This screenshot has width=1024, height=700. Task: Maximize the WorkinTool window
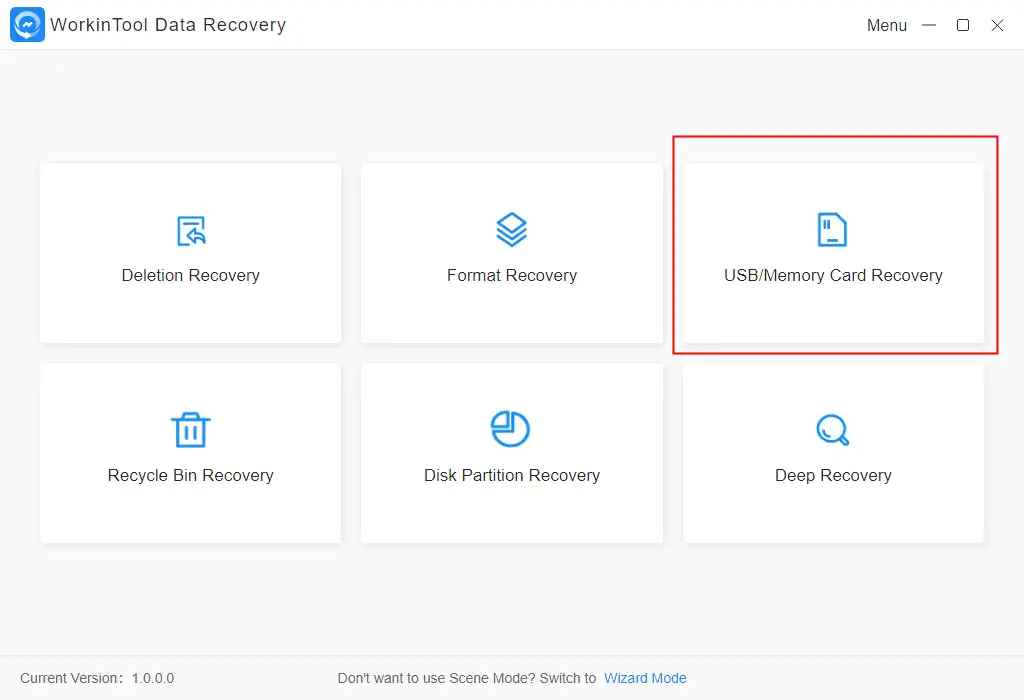(x=963, y=25)
